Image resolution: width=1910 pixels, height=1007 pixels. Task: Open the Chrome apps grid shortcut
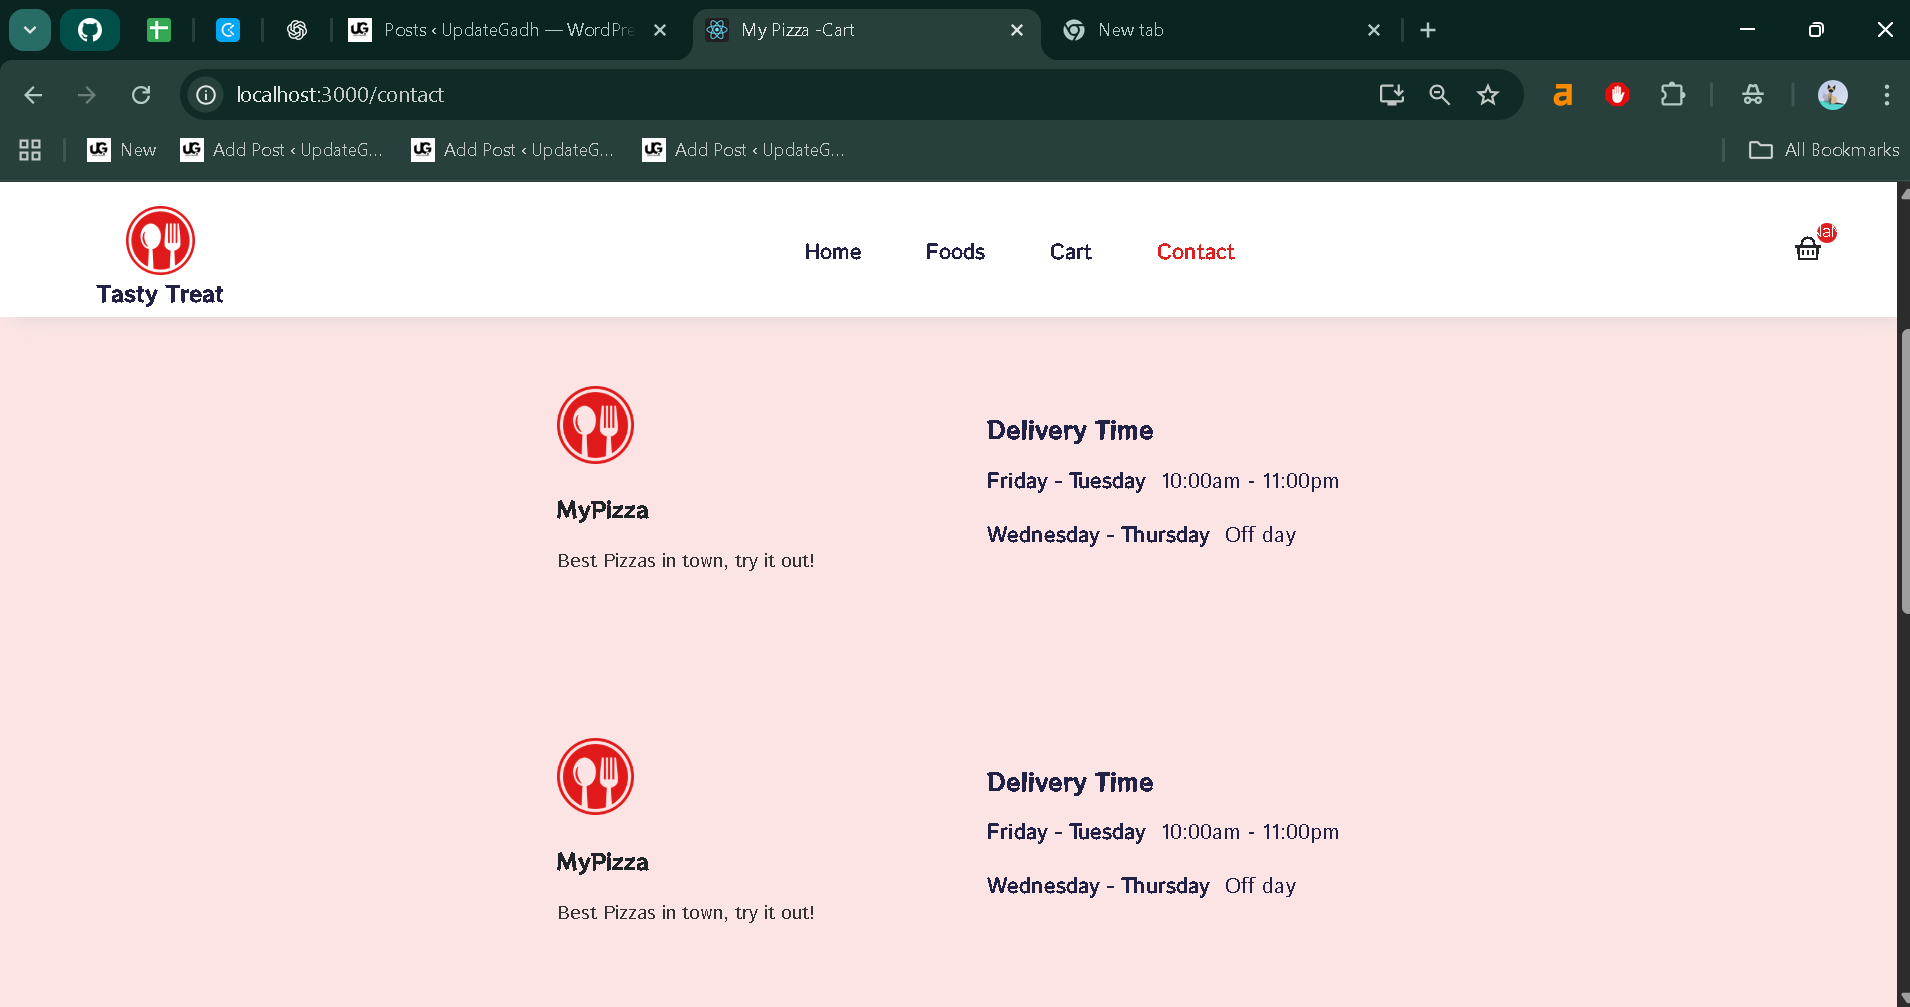[30, 150]
